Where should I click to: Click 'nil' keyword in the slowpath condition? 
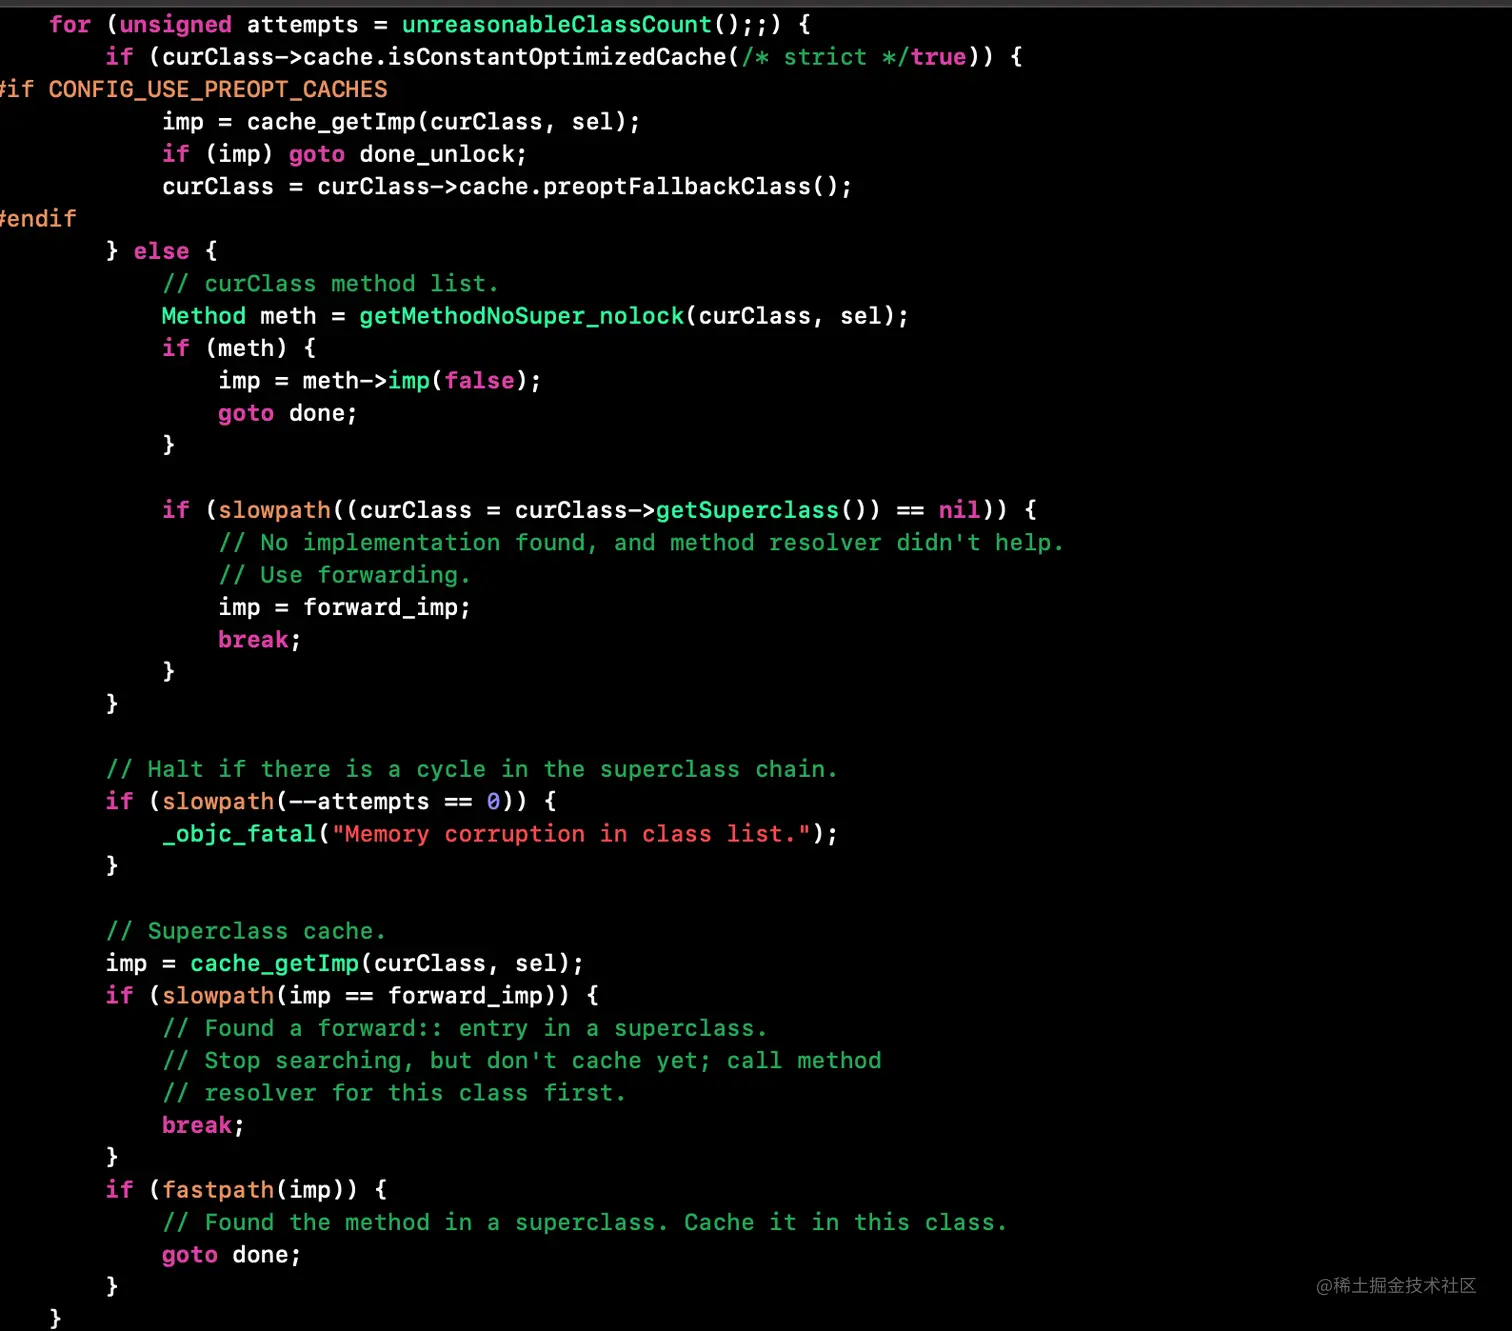pos(959,510)
